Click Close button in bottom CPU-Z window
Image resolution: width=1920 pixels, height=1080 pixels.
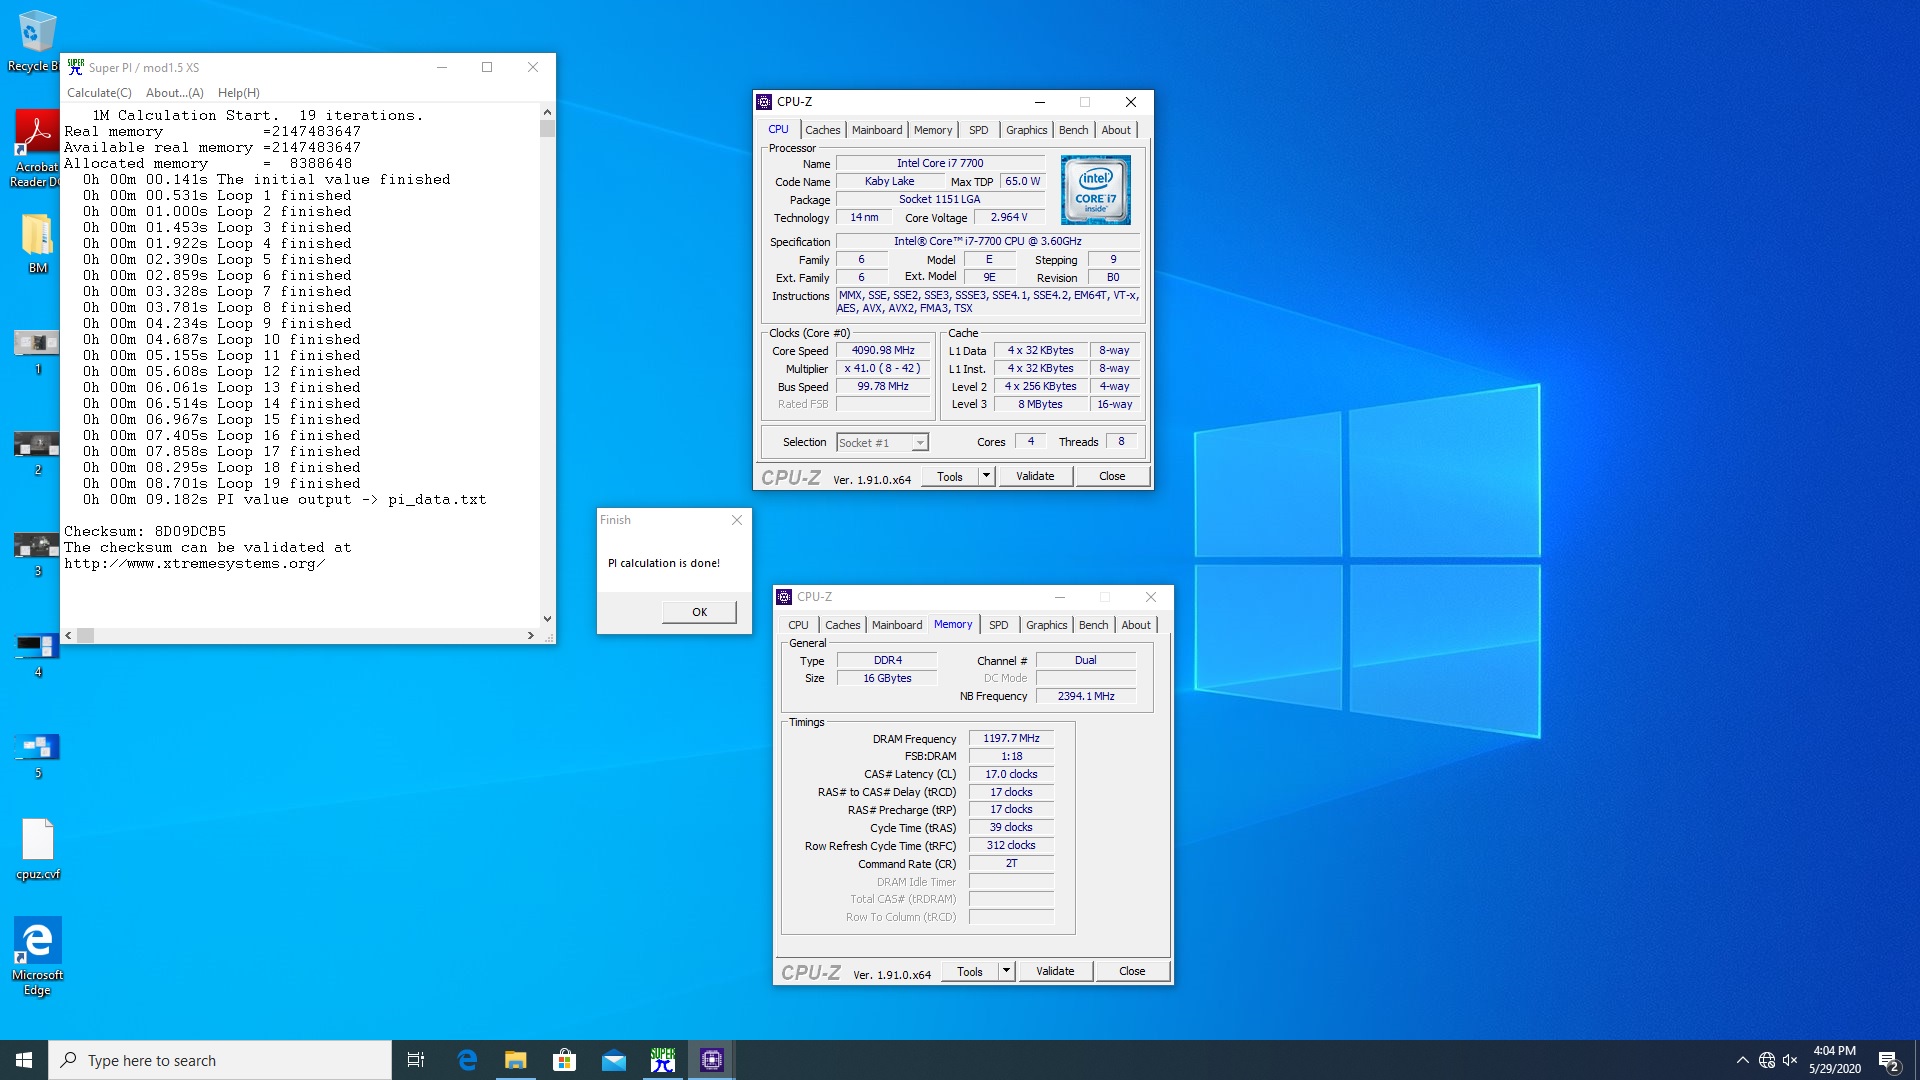coord(1132,972)
